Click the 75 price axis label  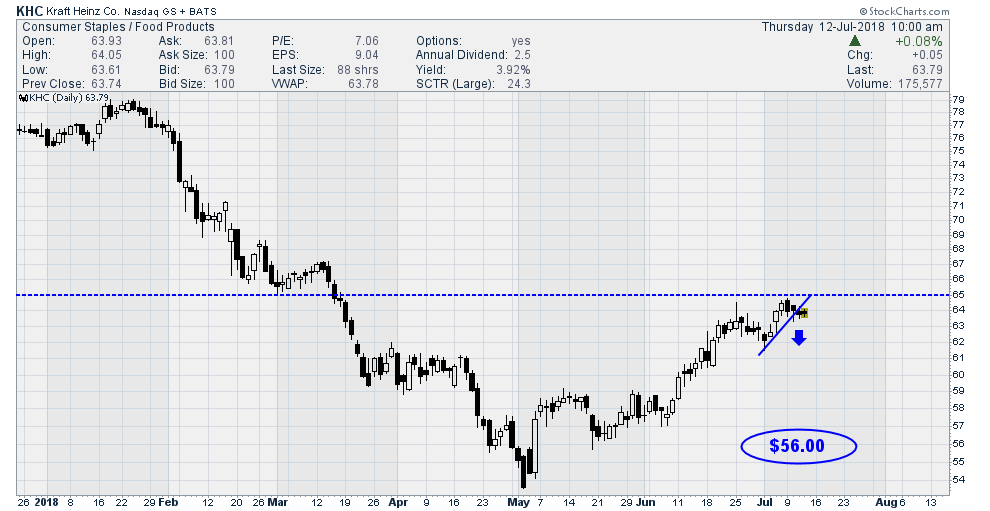[958, 150]
